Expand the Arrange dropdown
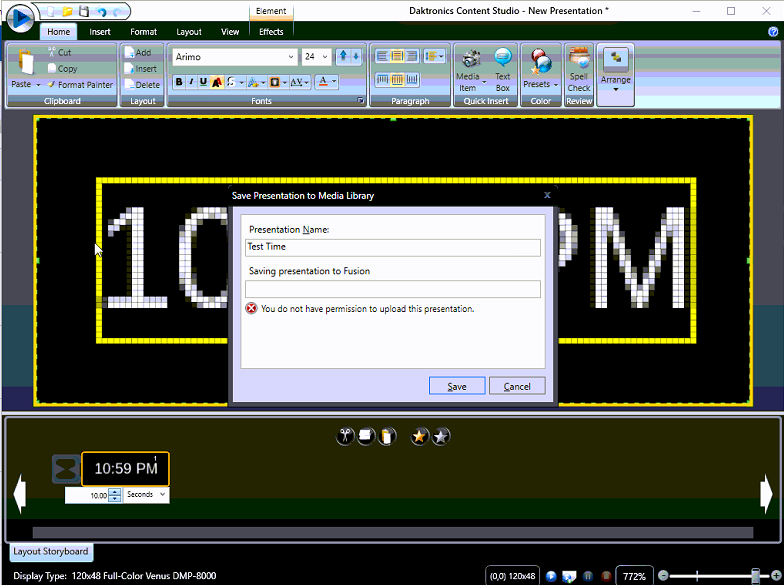The width and height of the screenshot is (784, 585). click(x=616, y=90)
